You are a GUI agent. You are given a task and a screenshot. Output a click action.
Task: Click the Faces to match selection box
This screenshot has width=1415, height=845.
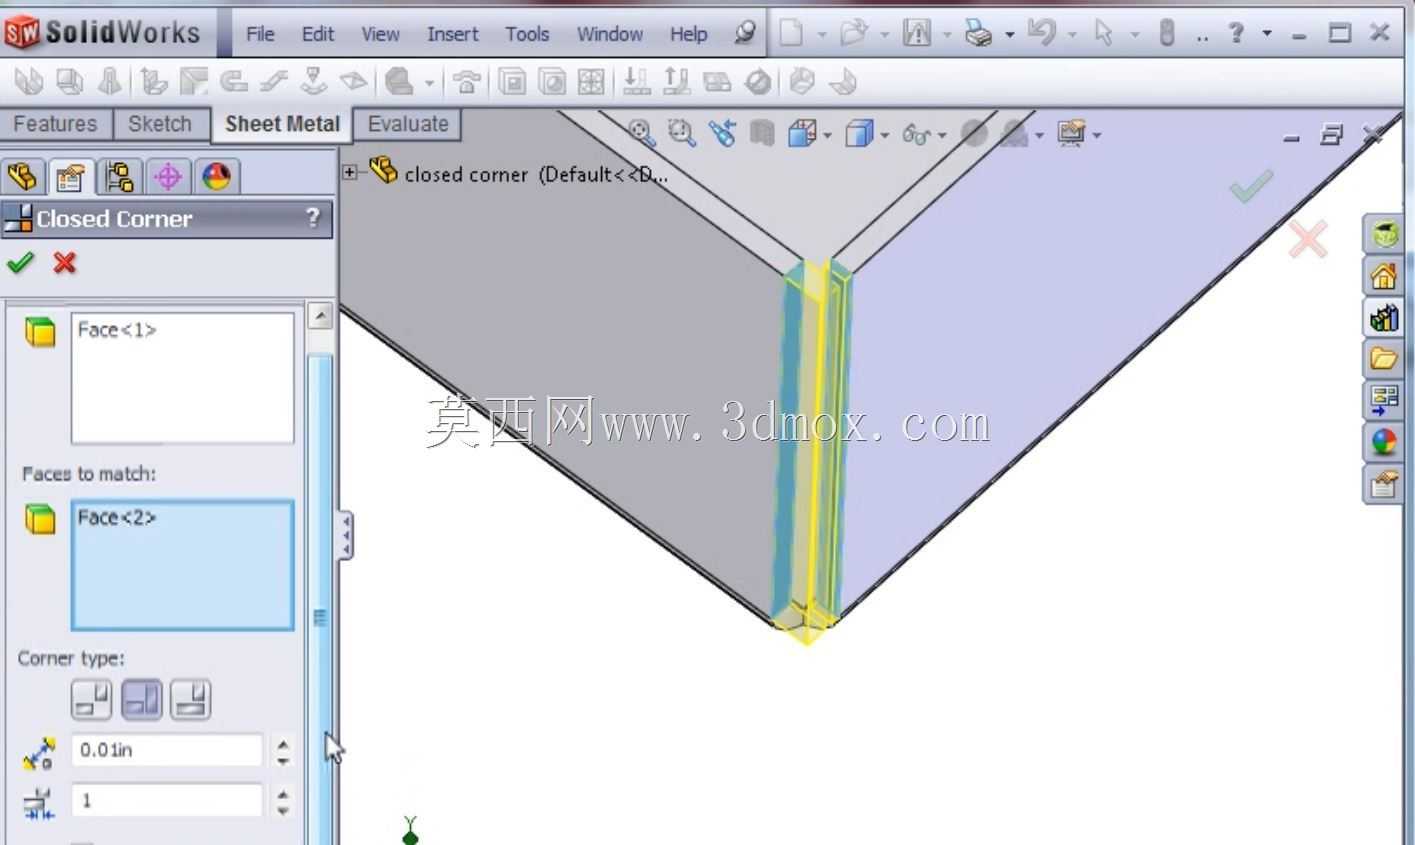coord(183,565)
